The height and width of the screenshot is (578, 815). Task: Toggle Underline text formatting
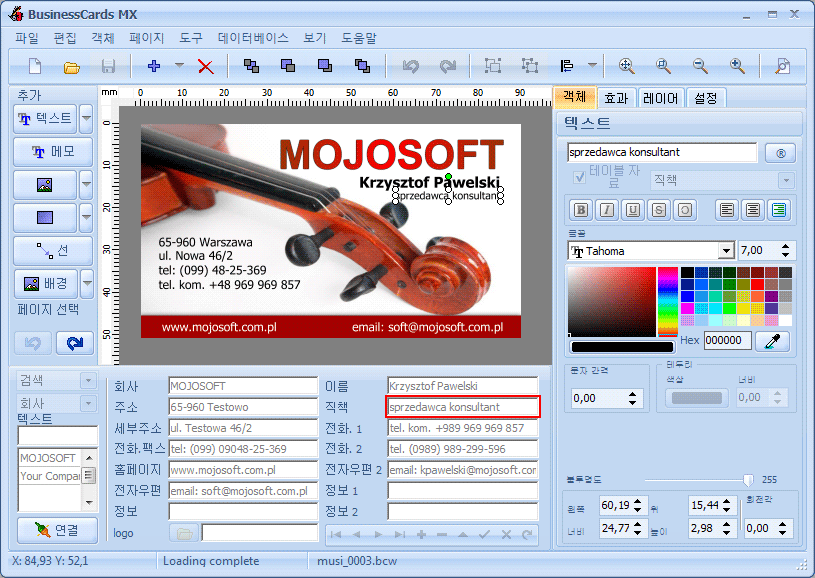tap(633, 210)
